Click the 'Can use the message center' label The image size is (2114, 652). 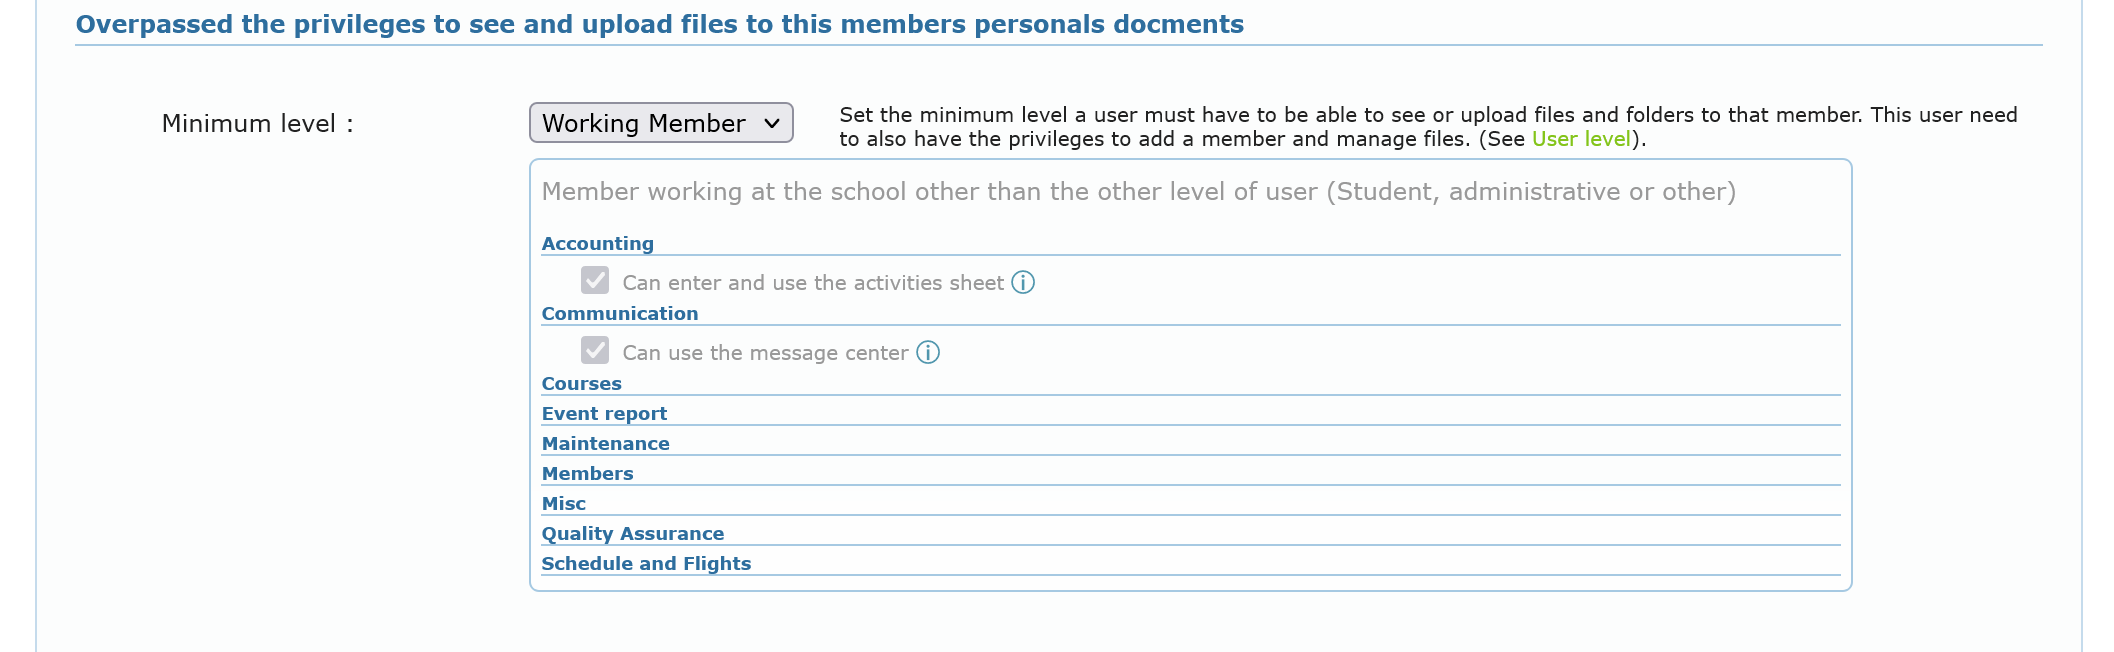coord(765,353)
